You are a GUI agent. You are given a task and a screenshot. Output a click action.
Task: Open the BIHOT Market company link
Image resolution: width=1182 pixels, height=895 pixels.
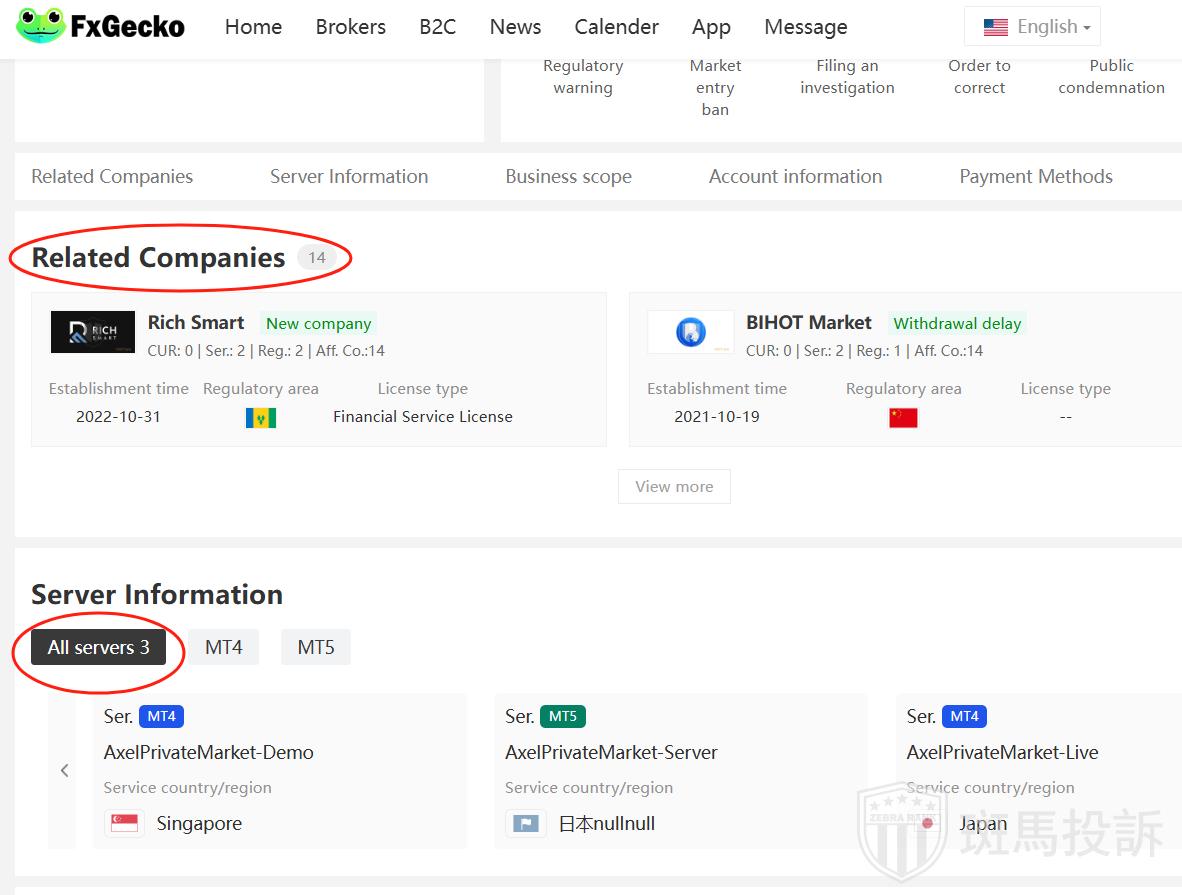pyautogui.click(x=808, y=322)
